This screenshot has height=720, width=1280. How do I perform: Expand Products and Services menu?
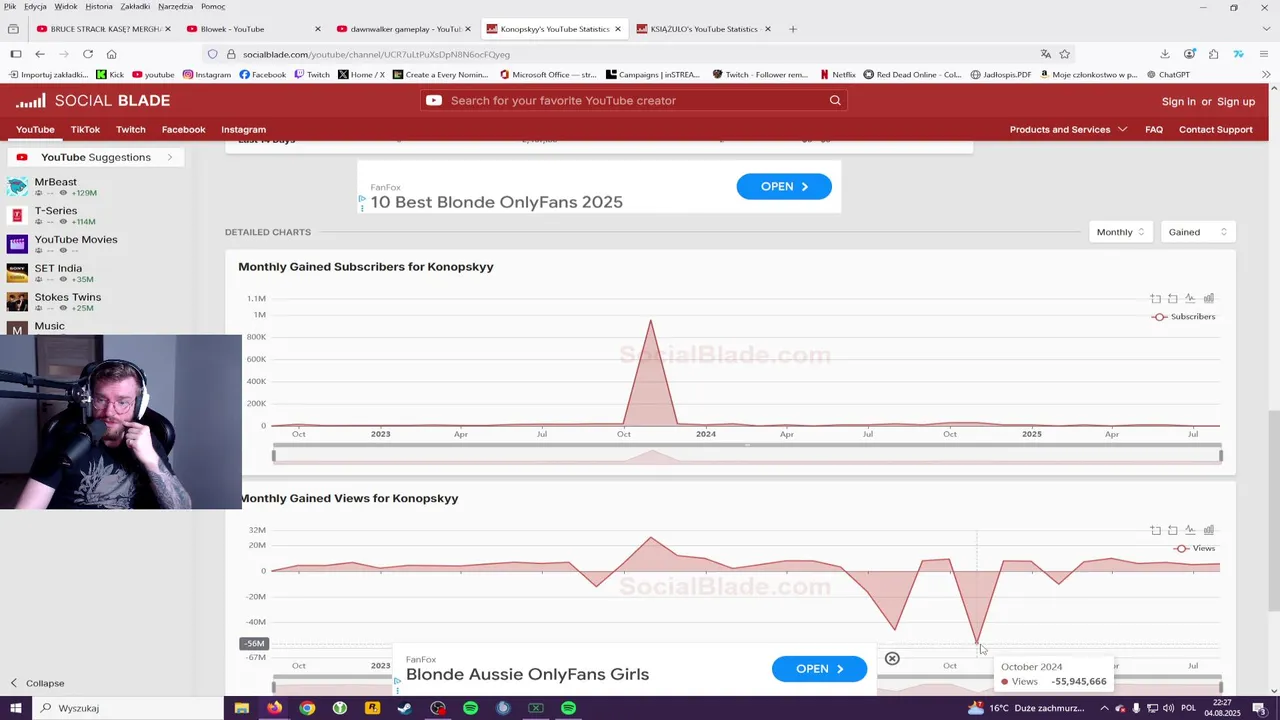point(1068,129)
